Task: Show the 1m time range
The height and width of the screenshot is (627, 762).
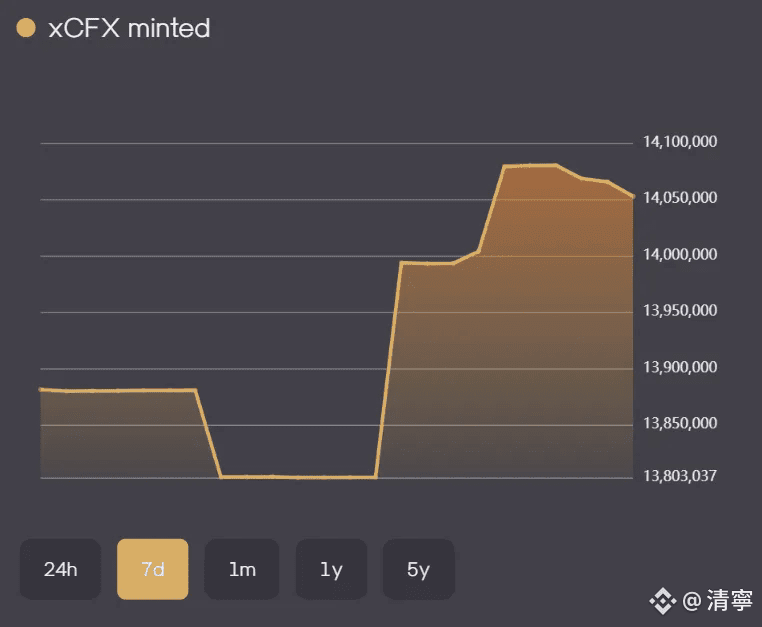Action: point(242,569)
